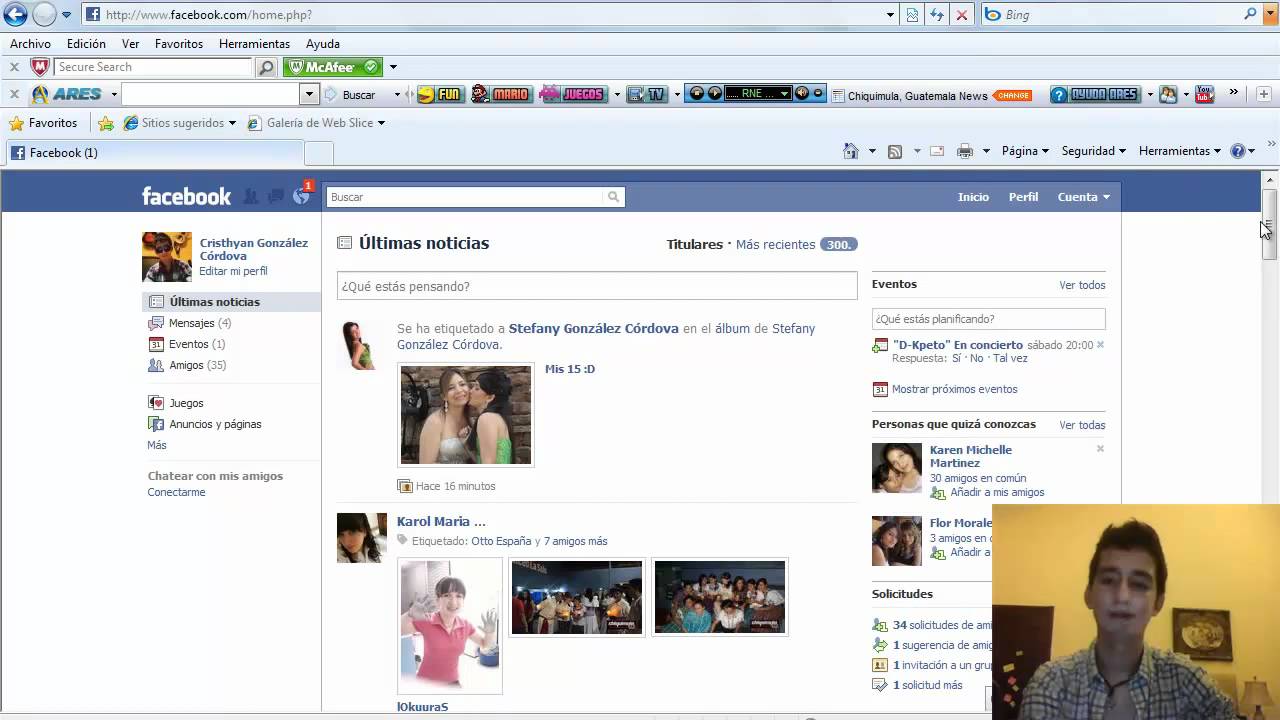Click the Facebook Buscar search field
The height and width of the screenshot is (720, 1280).
(x=466, y=197)
